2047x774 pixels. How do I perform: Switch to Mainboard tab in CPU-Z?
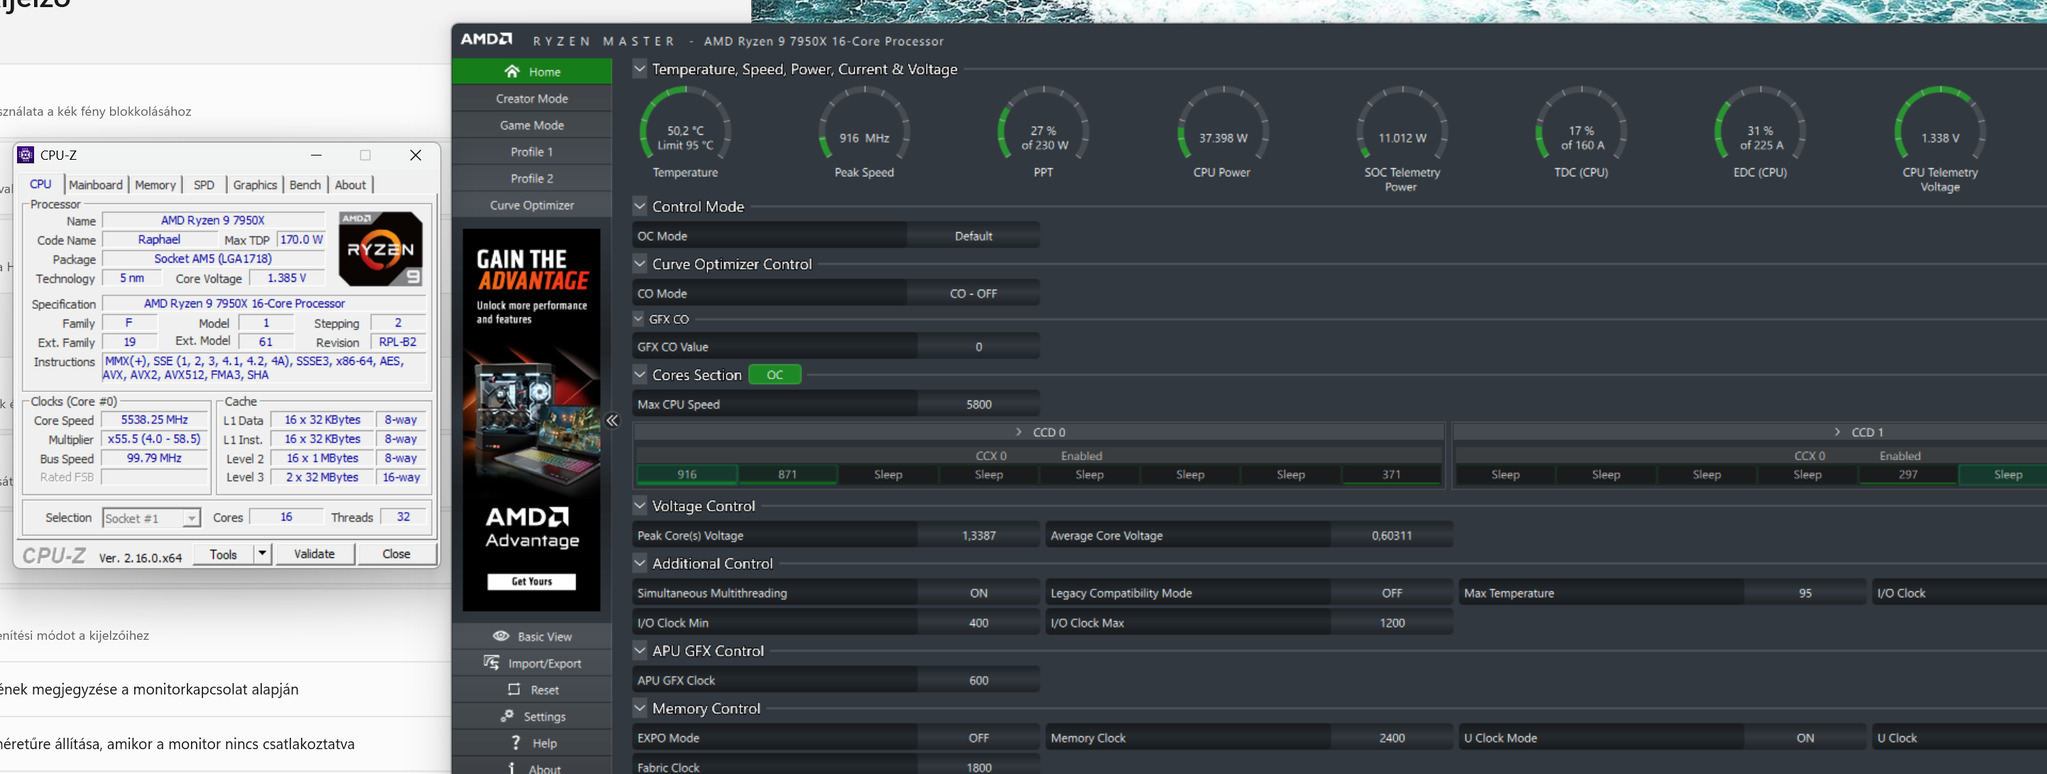click(x=96, y=185)
